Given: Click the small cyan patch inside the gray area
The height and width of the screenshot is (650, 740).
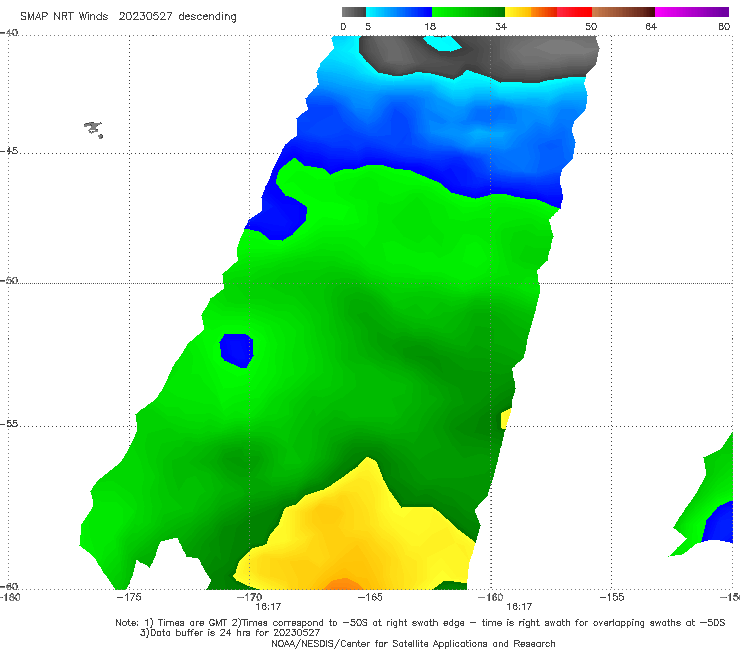Looking at the screenshot, I should point(442,43).
